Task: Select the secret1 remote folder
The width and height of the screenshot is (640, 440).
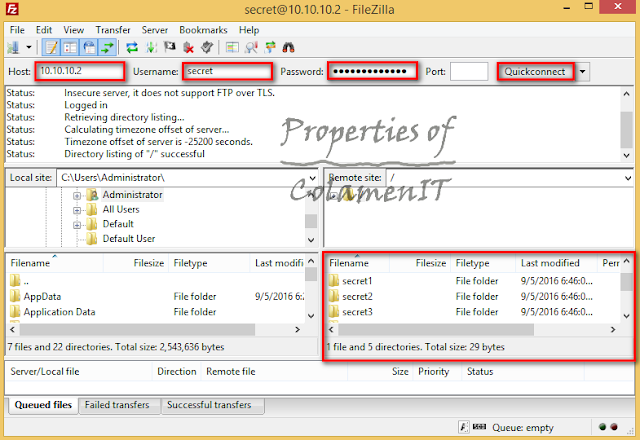Action: click(x=357, y=281)
